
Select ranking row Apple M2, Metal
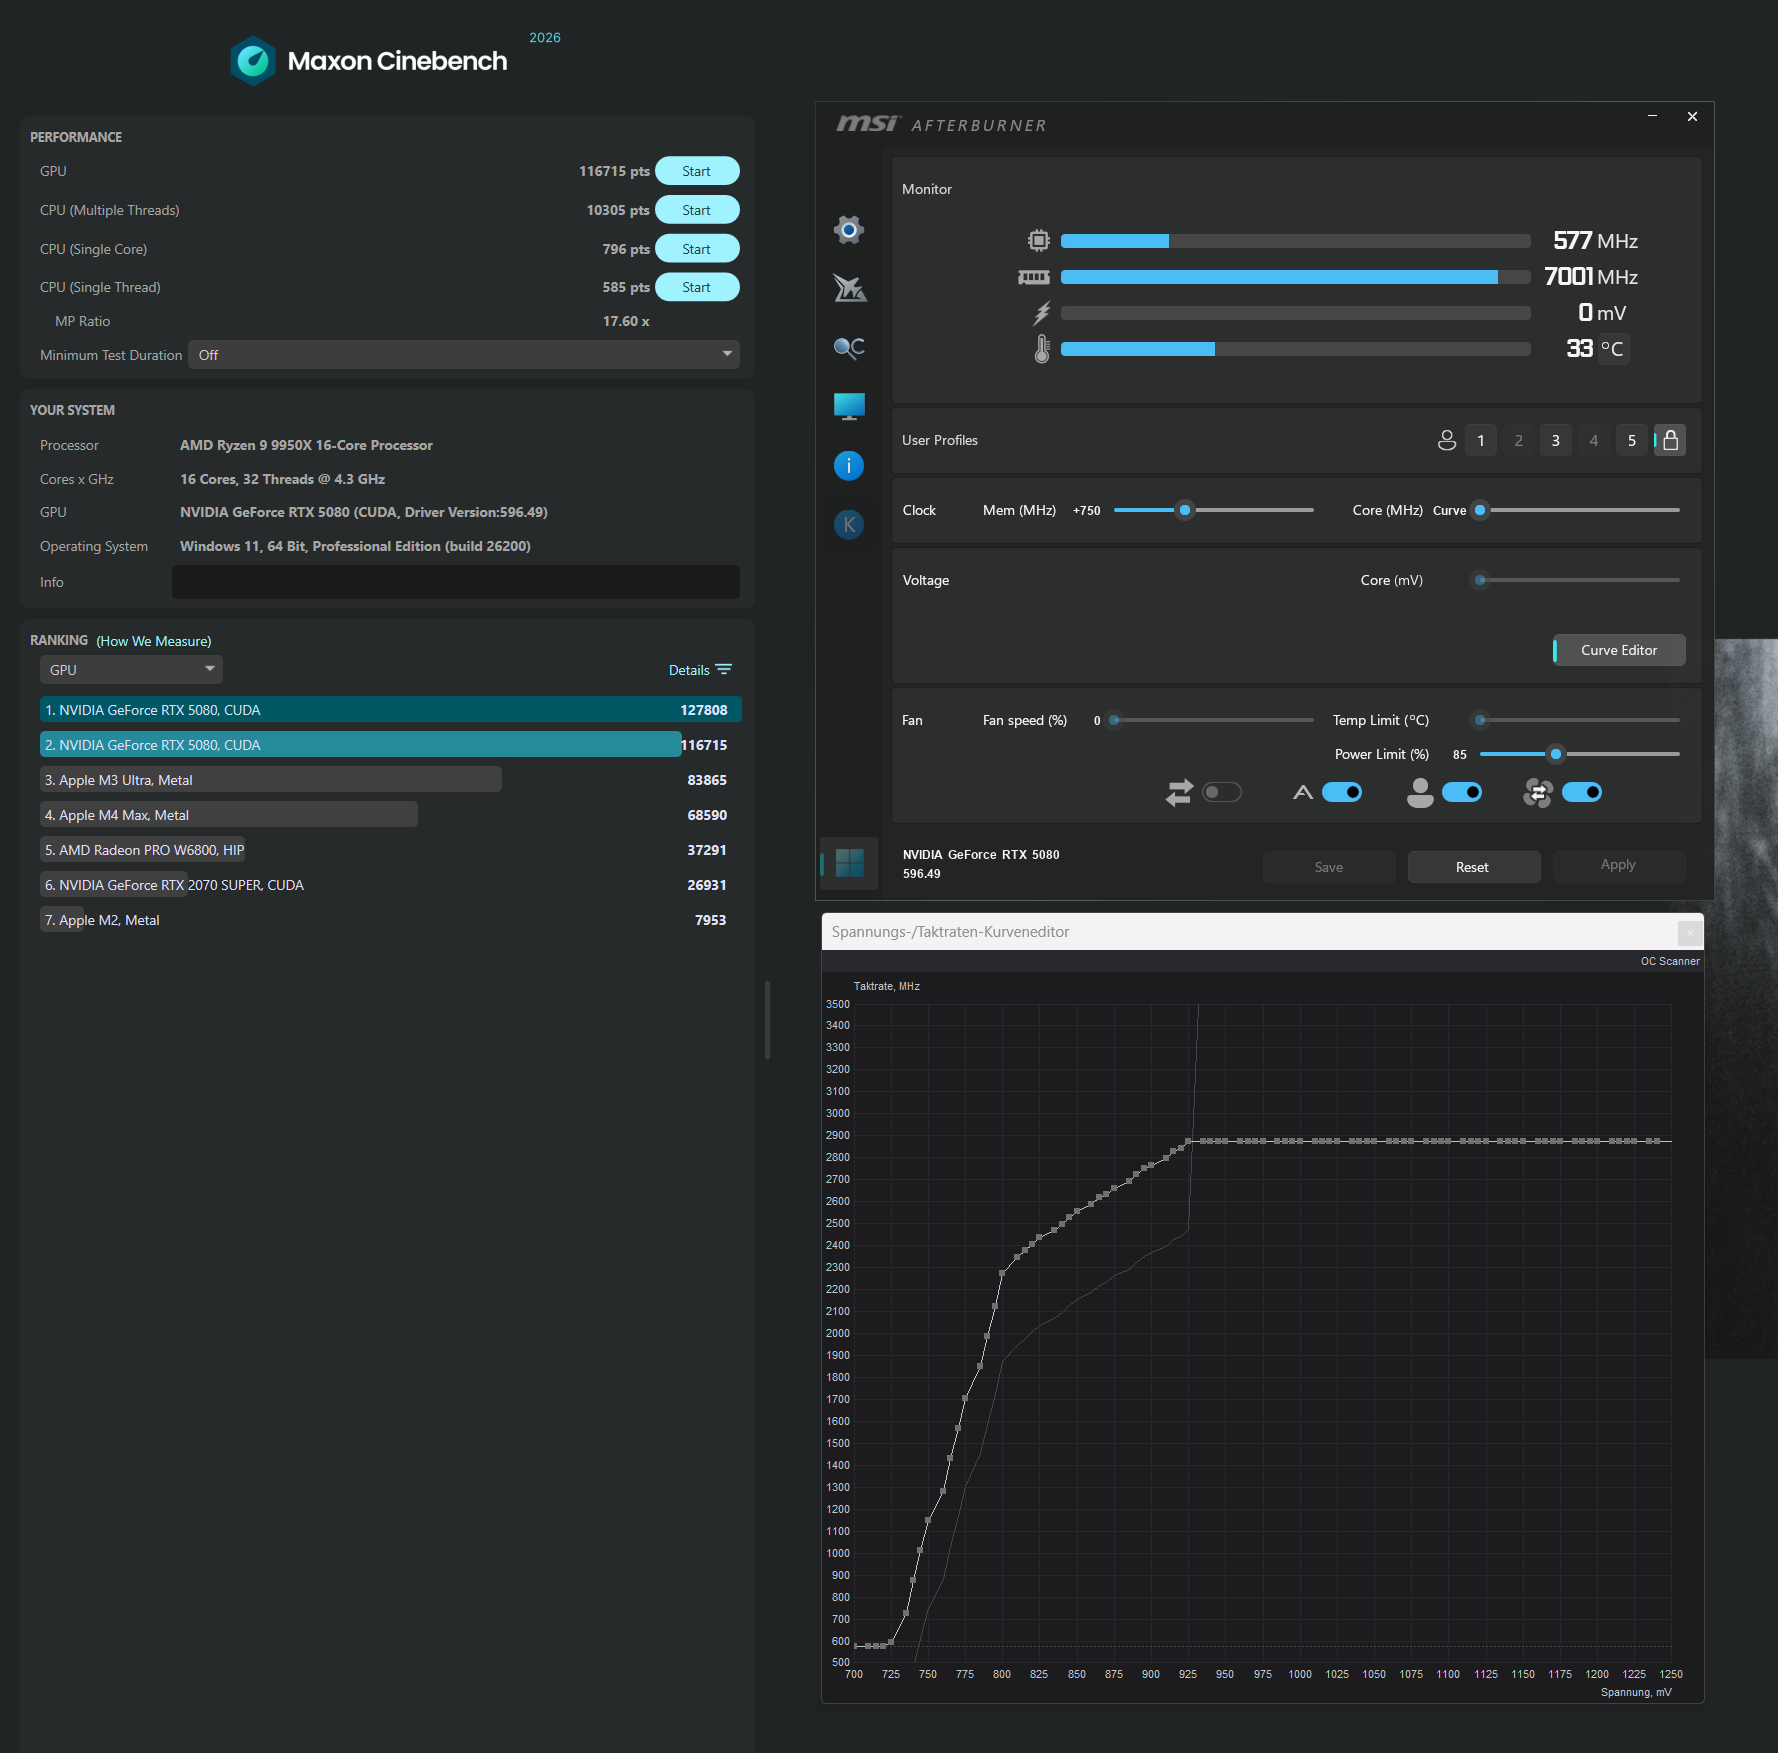(391, 920)
